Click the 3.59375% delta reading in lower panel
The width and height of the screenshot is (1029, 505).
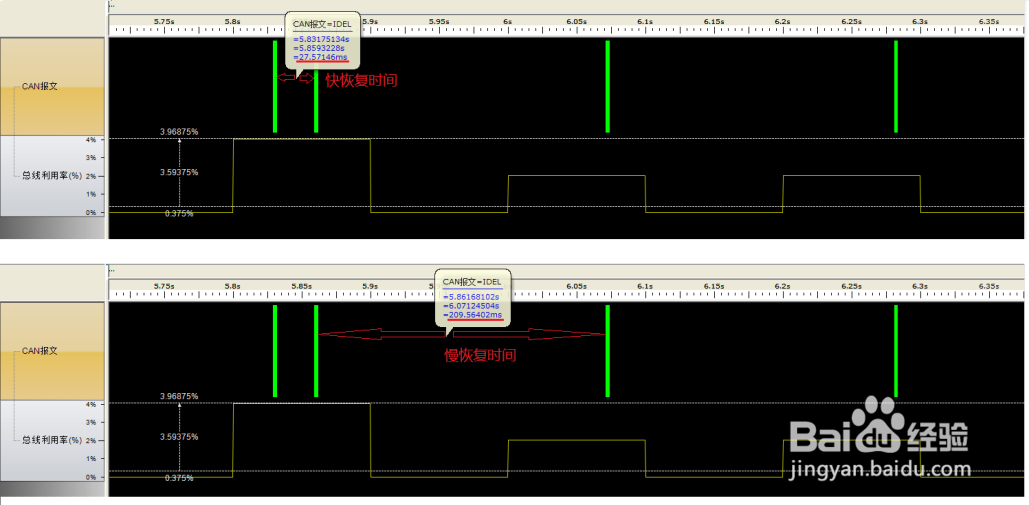tap(178, 437)
